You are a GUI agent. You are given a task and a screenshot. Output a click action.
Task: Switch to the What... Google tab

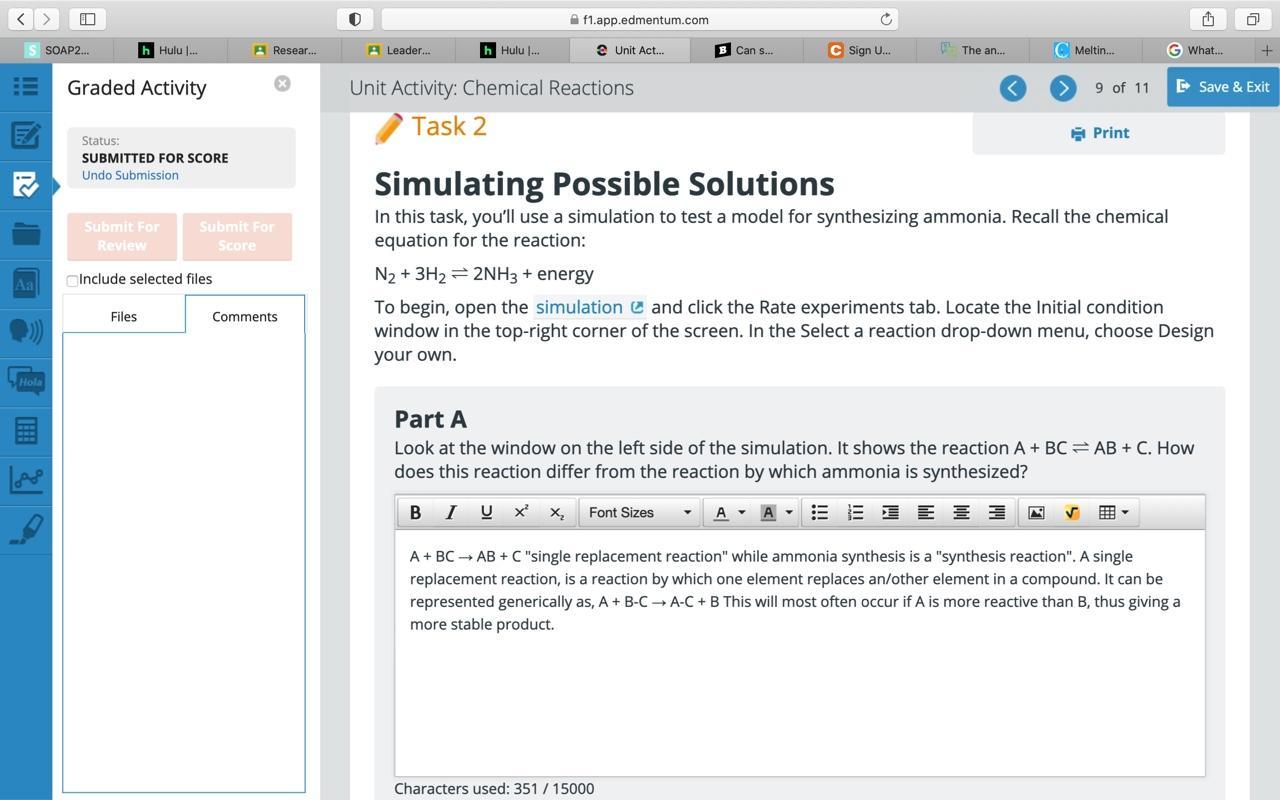[x=1196, y=50]
